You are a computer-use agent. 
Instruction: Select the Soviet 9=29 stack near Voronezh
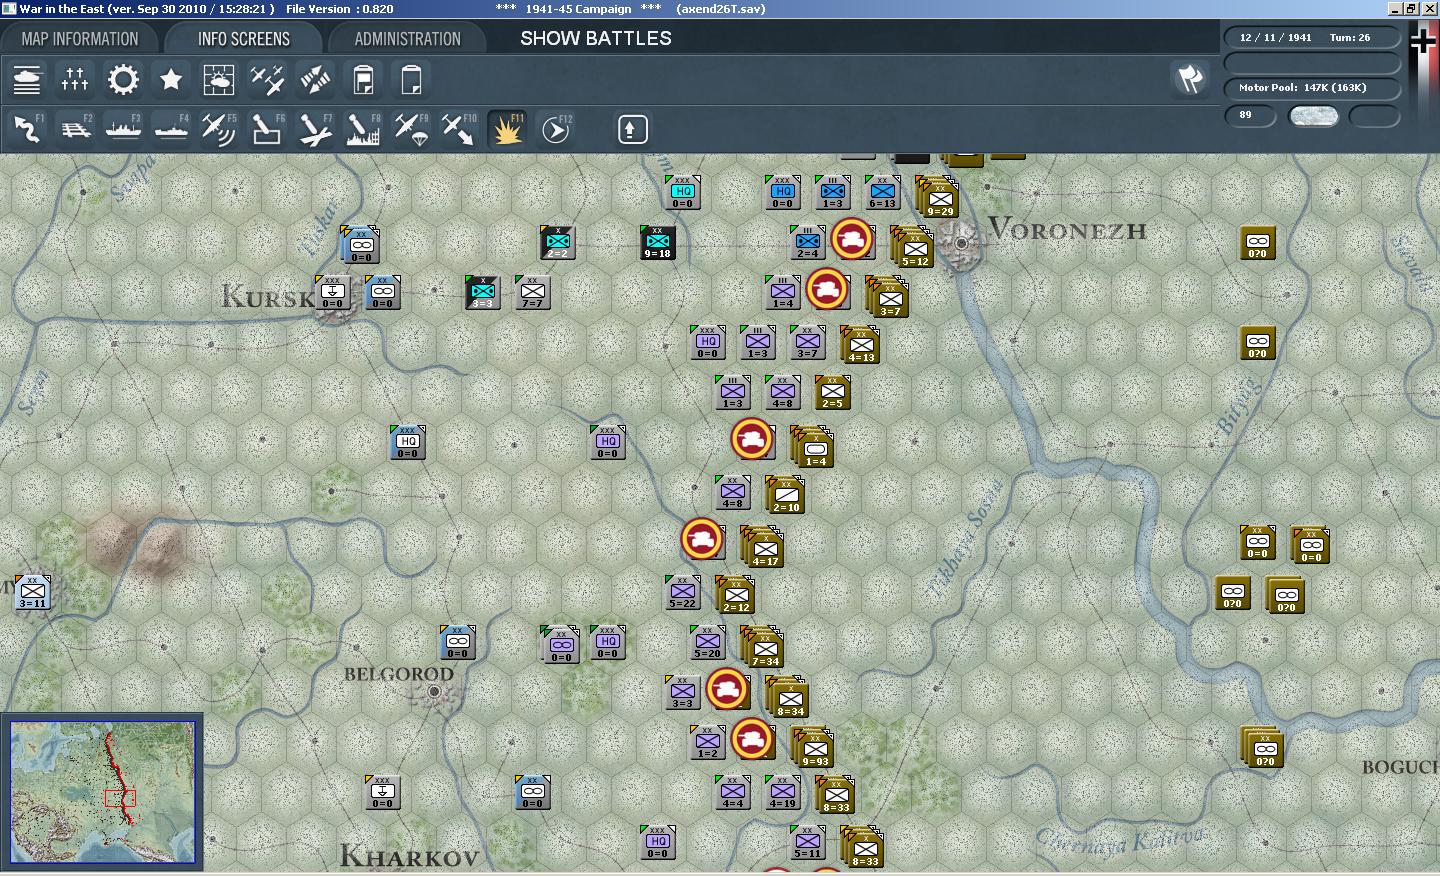coord(937,196)
